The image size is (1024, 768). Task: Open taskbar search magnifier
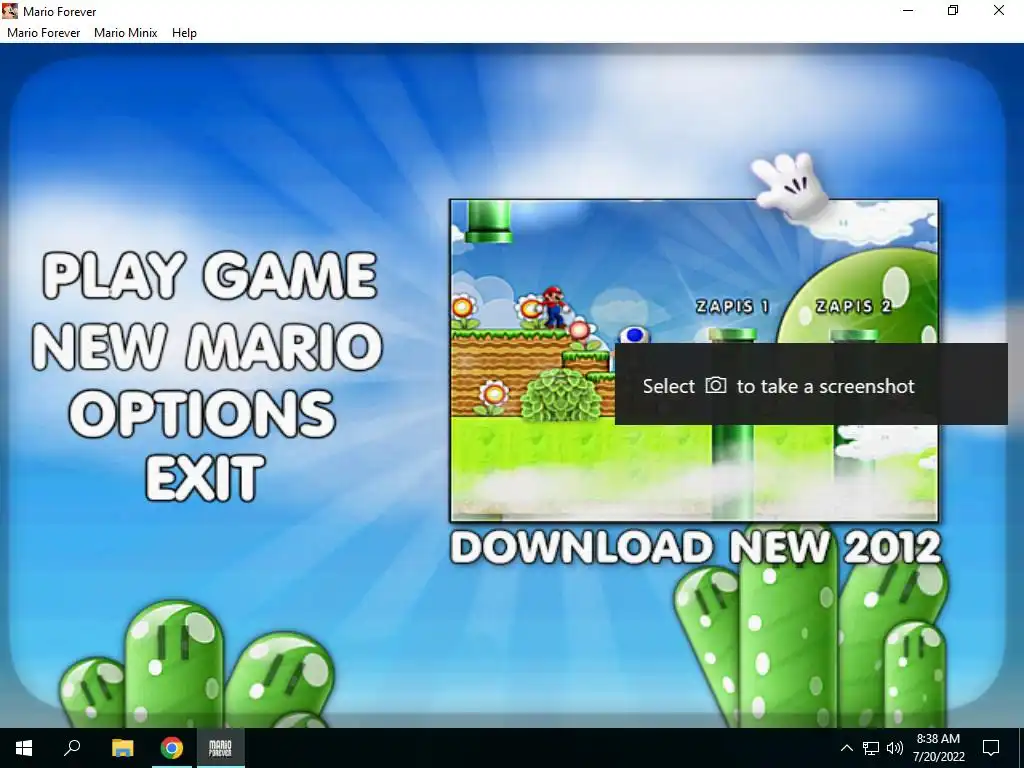point(72,748)
